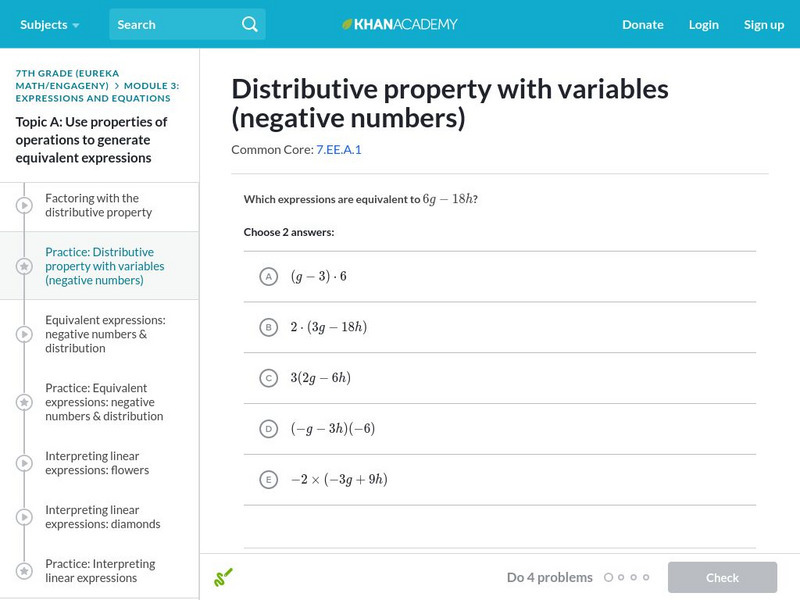This screenshot has height=600, width=800.
Task: Click the play icon beside Interpreting linear expressions: flowers
Action: point(24,463)
